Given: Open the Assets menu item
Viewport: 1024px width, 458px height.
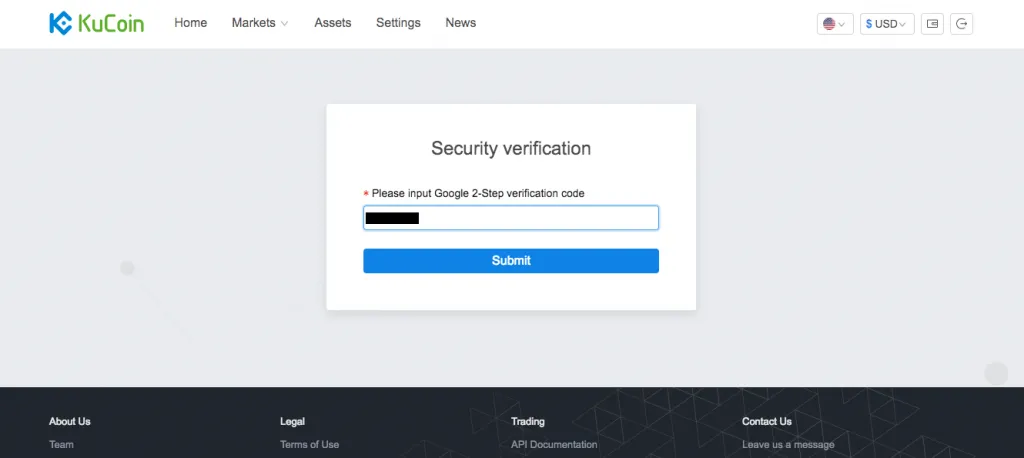Looking at the screenshot, I should coord(332,23).
